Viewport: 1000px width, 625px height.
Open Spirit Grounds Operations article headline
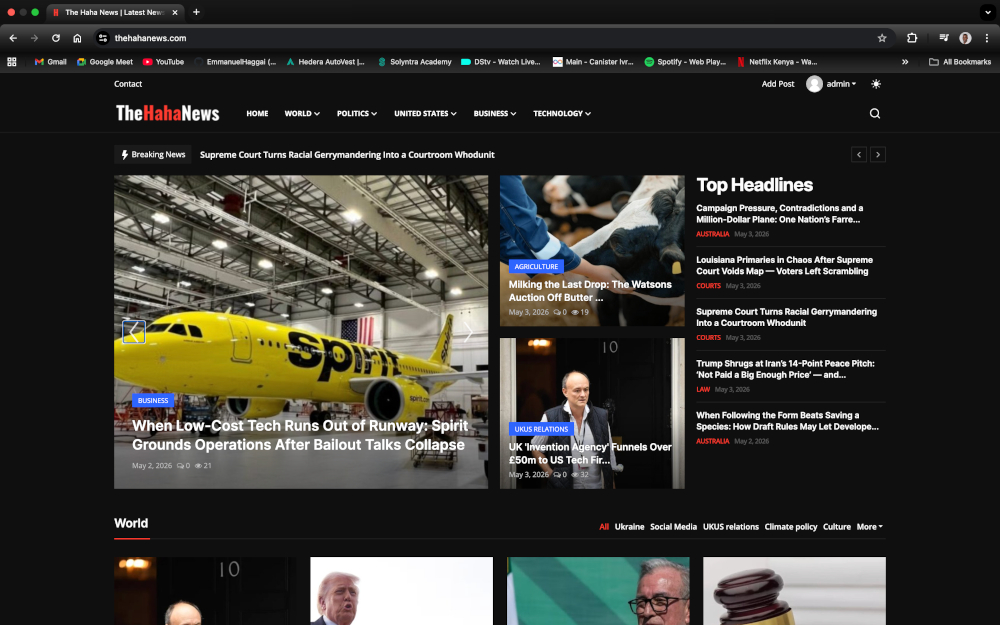click(x=300, y=435)
